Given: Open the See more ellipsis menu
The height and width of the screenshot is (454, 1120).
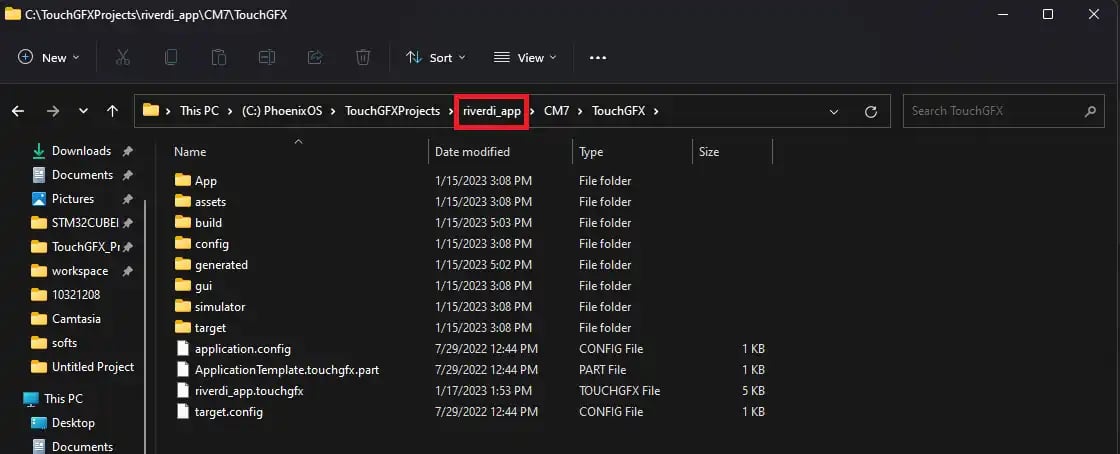Looking at the screenshot, I should tap(598, 58).
